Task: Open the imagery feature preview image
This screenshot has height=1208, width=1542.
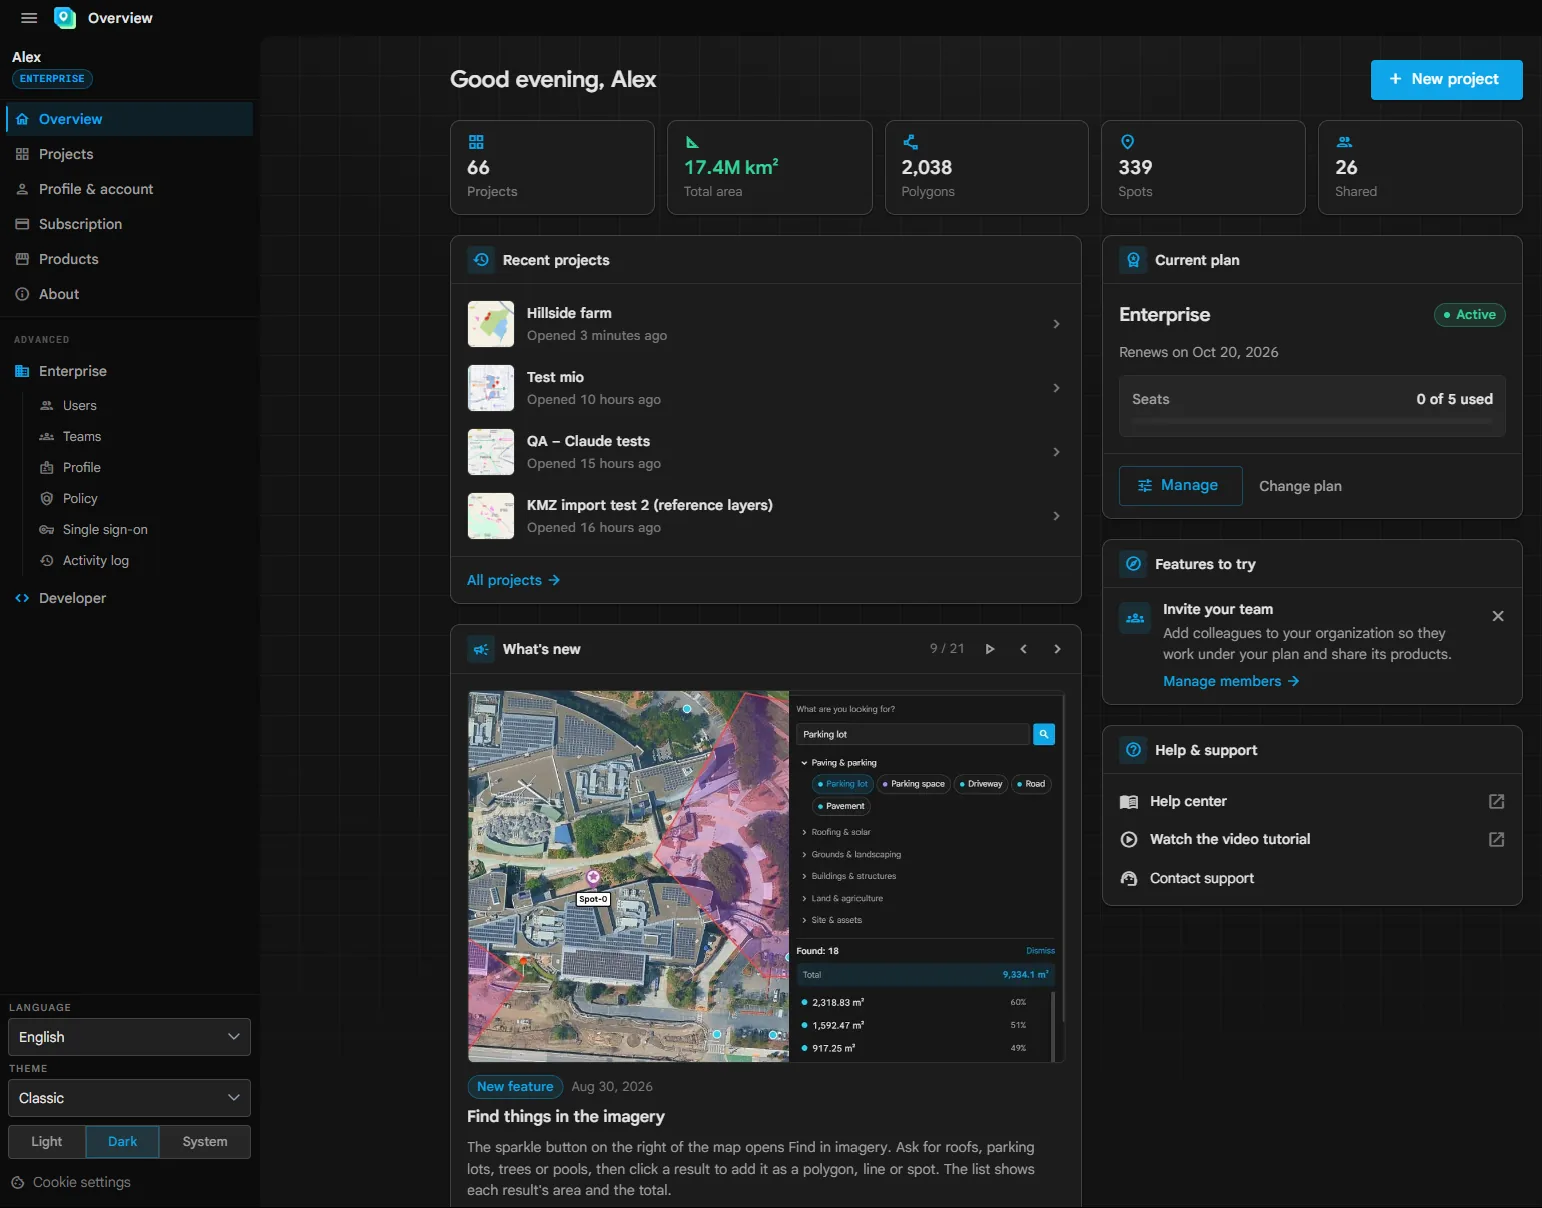Action: pyautogui.click(x=766, y=876)
